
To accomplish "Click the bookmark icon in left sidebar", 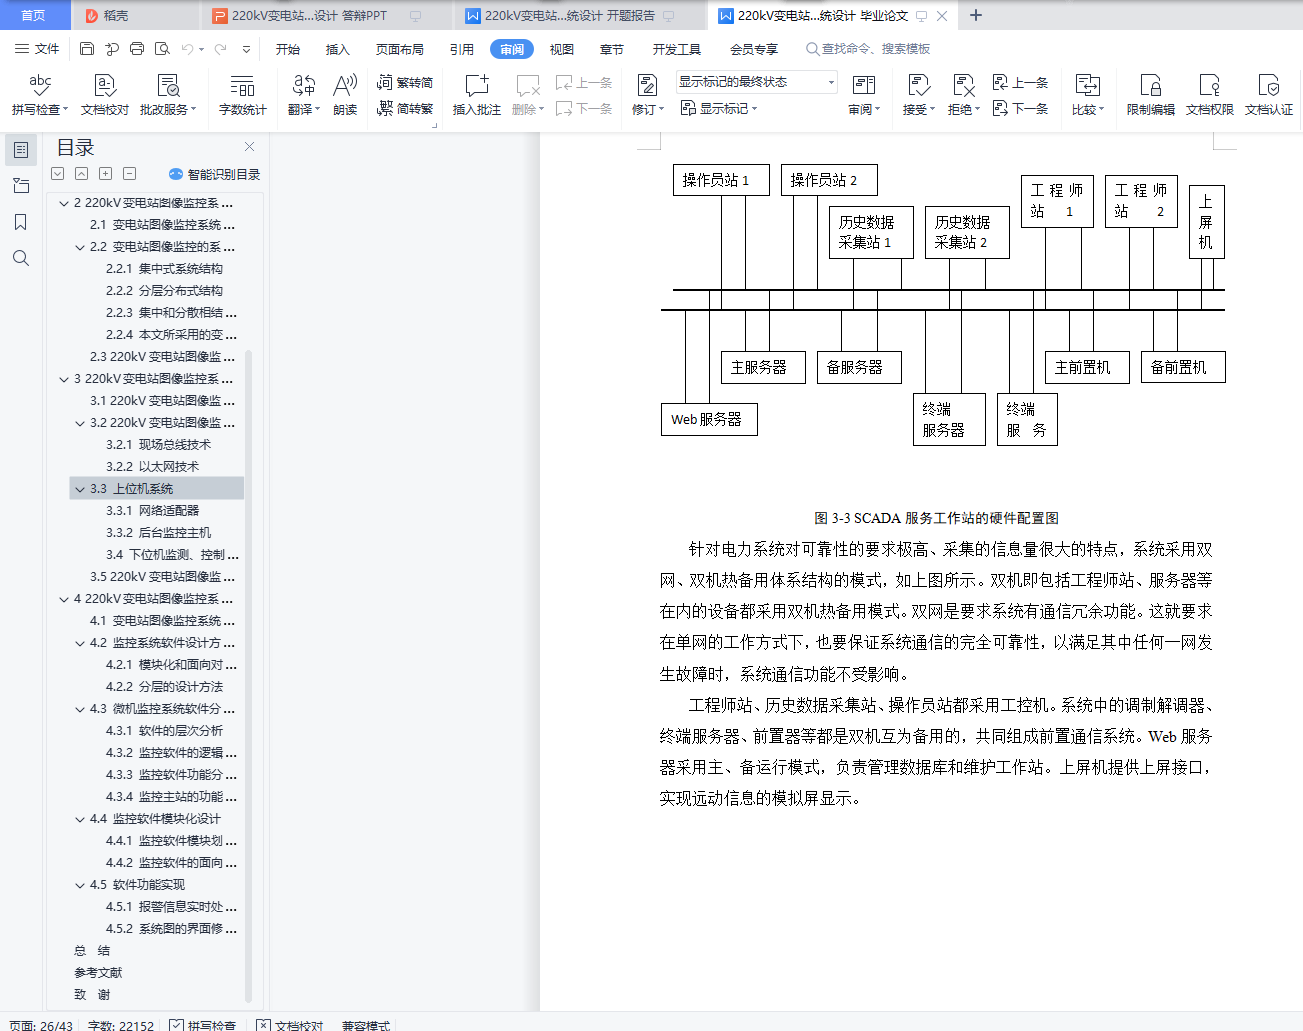I will click(x=21, y=222).
